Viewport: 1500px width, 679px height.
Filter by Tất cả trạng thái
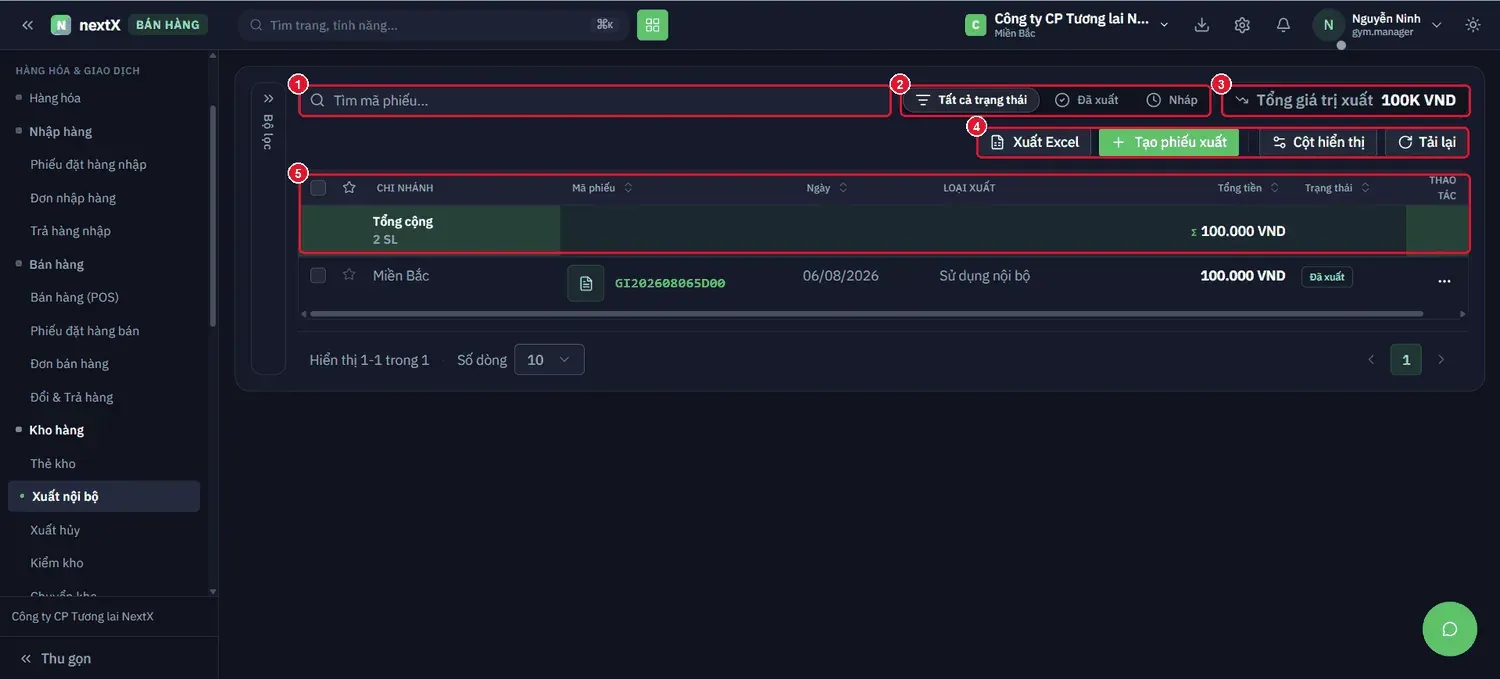point(971,100)
